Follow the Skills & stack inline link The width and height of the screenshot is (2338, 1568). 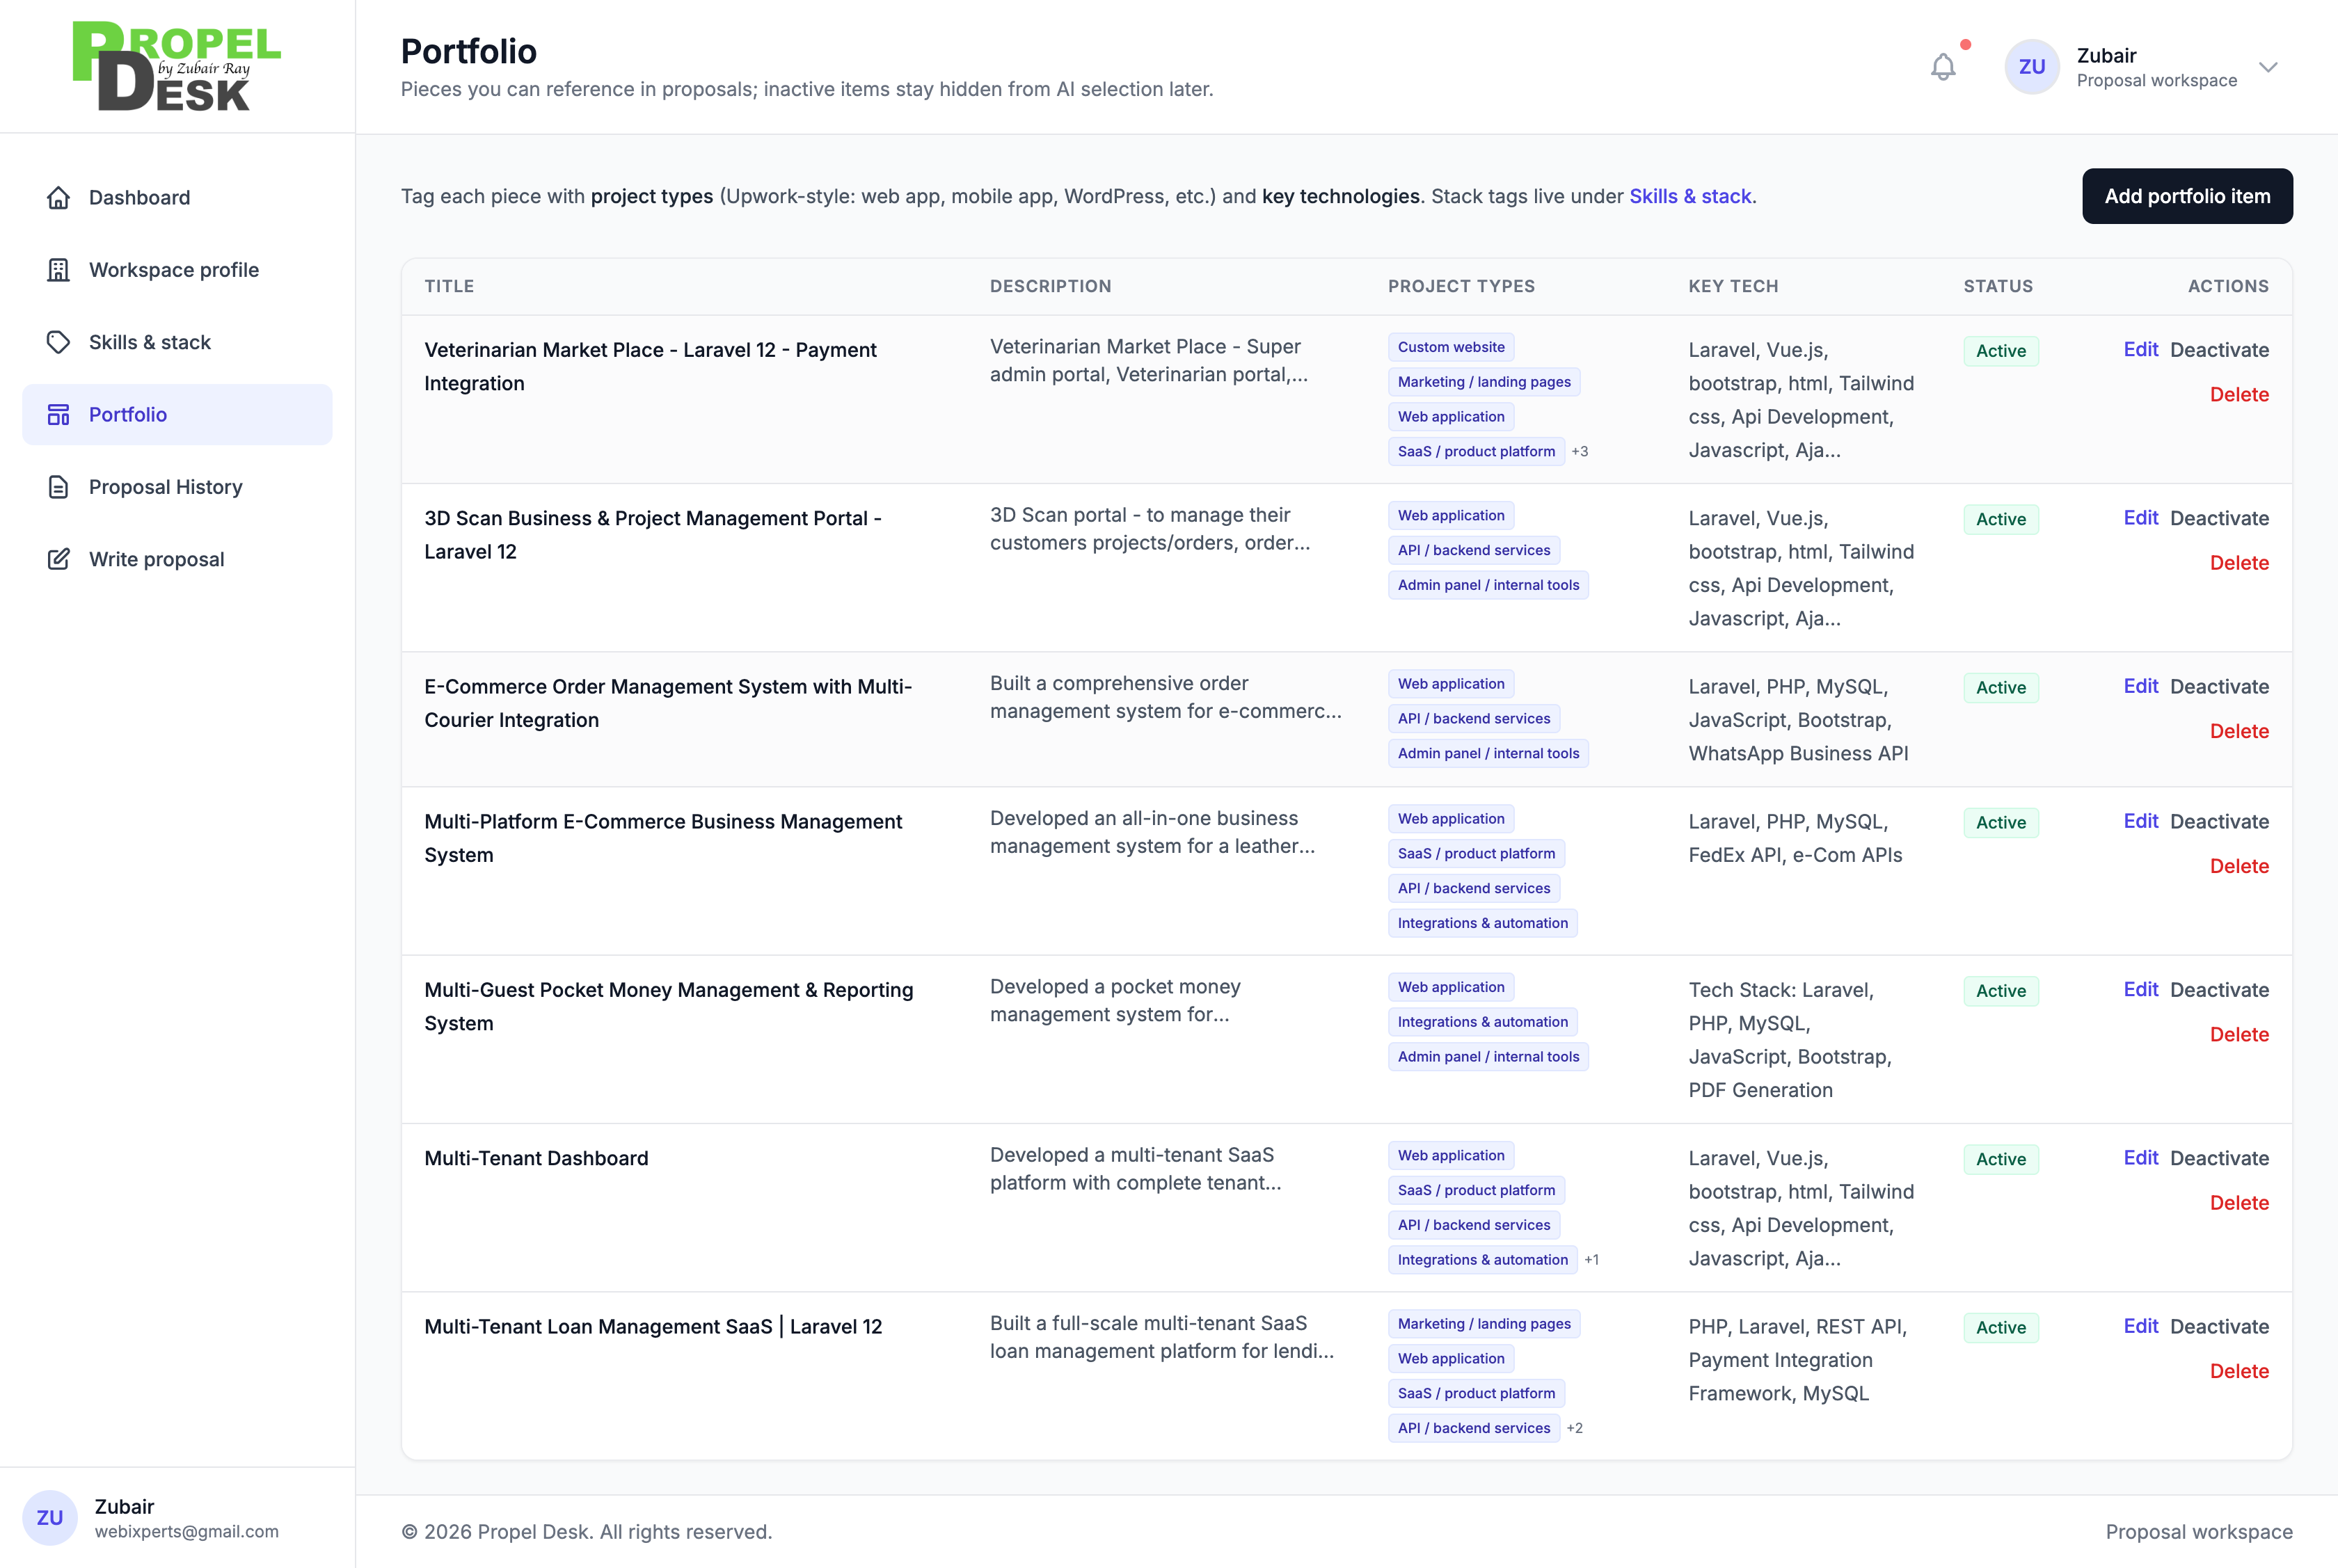tap(1690, 196)
